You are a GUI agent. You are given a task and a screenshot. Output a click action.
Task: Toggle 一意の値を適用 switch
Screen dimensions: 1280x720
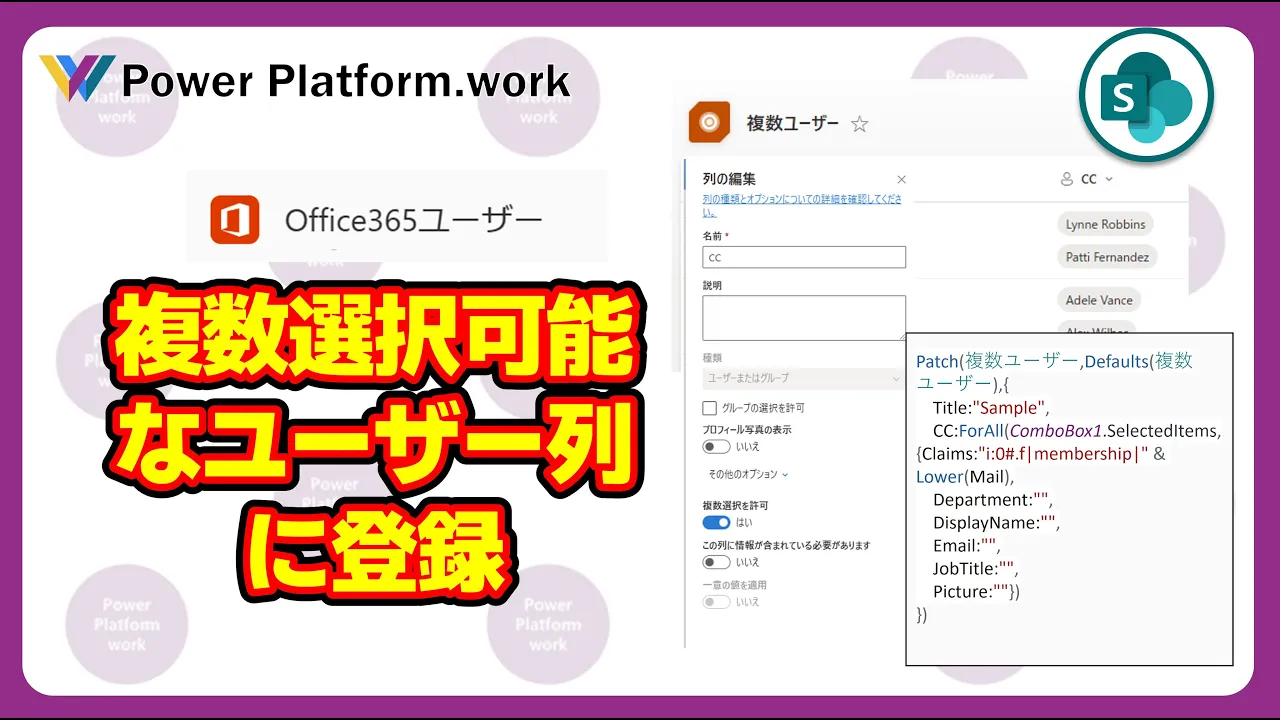coord(717,602)
